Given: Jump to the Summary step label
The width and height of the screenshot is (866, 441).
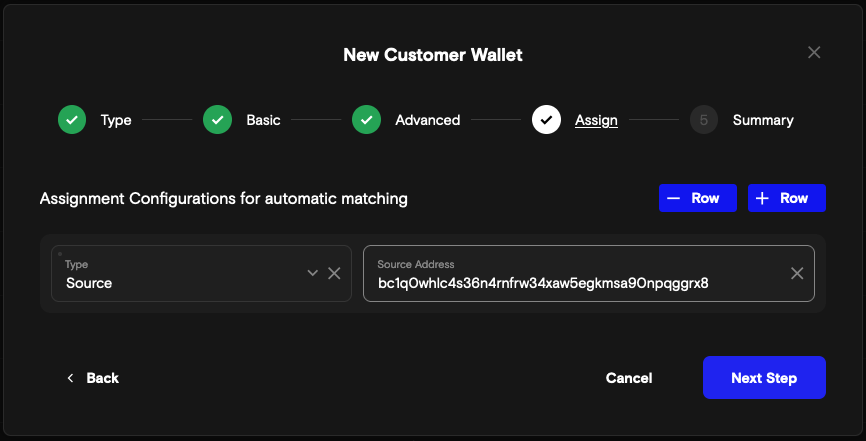Looking at the screenshot, I should pos(763,120).
